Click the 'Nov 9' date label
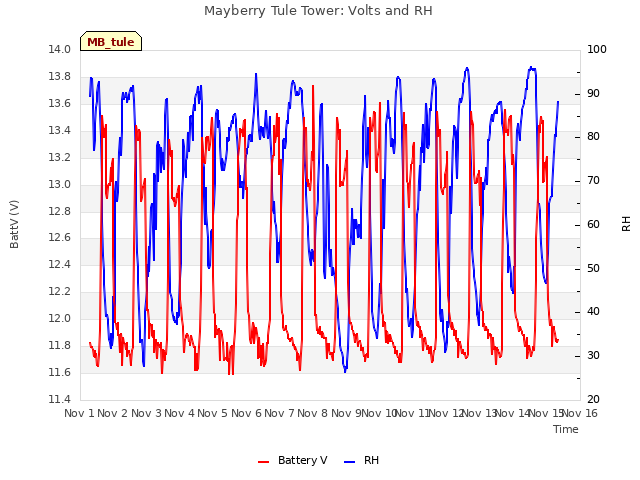The height and width of the screenshot is (480, 640). pyautogui.click(x=346, y=413)
